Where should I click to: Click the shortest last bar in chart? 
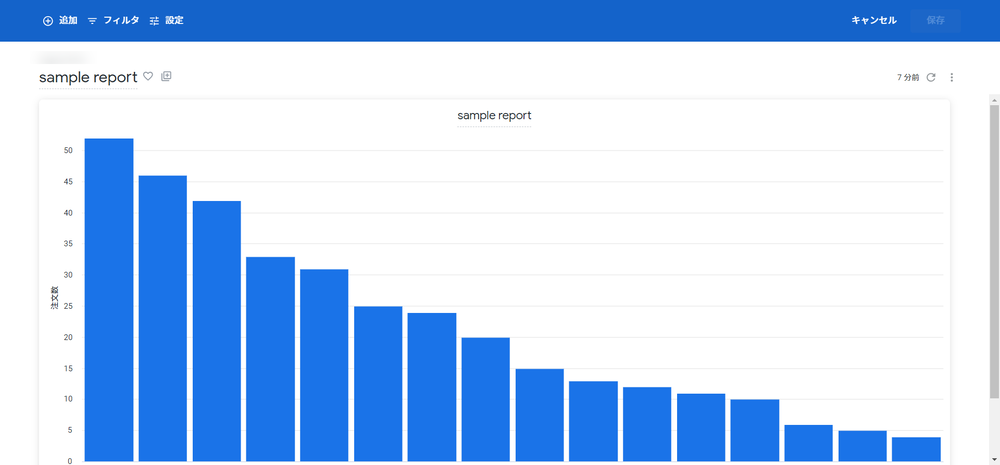coord(916,449)
